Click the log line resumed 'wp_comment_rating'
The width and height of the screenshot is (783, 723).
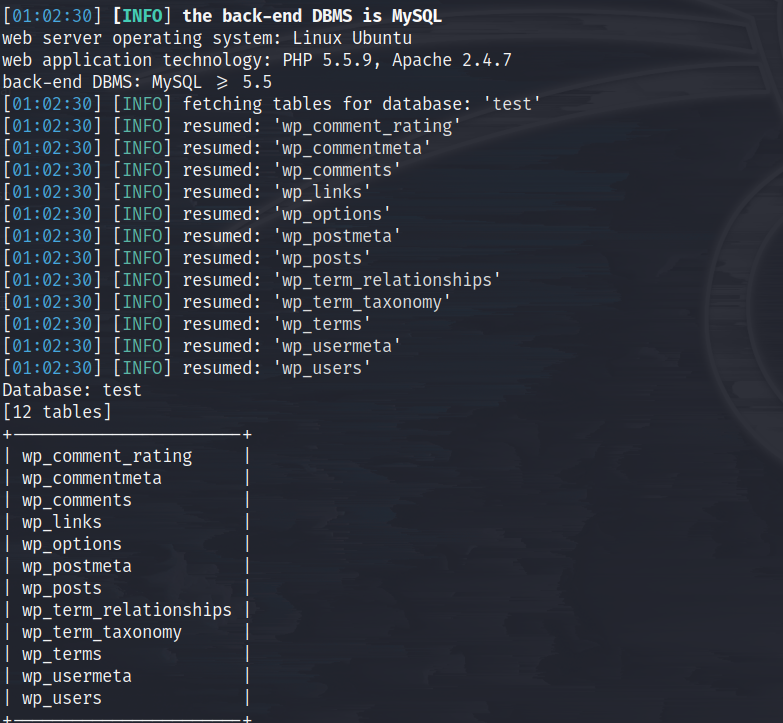point(232,126)
